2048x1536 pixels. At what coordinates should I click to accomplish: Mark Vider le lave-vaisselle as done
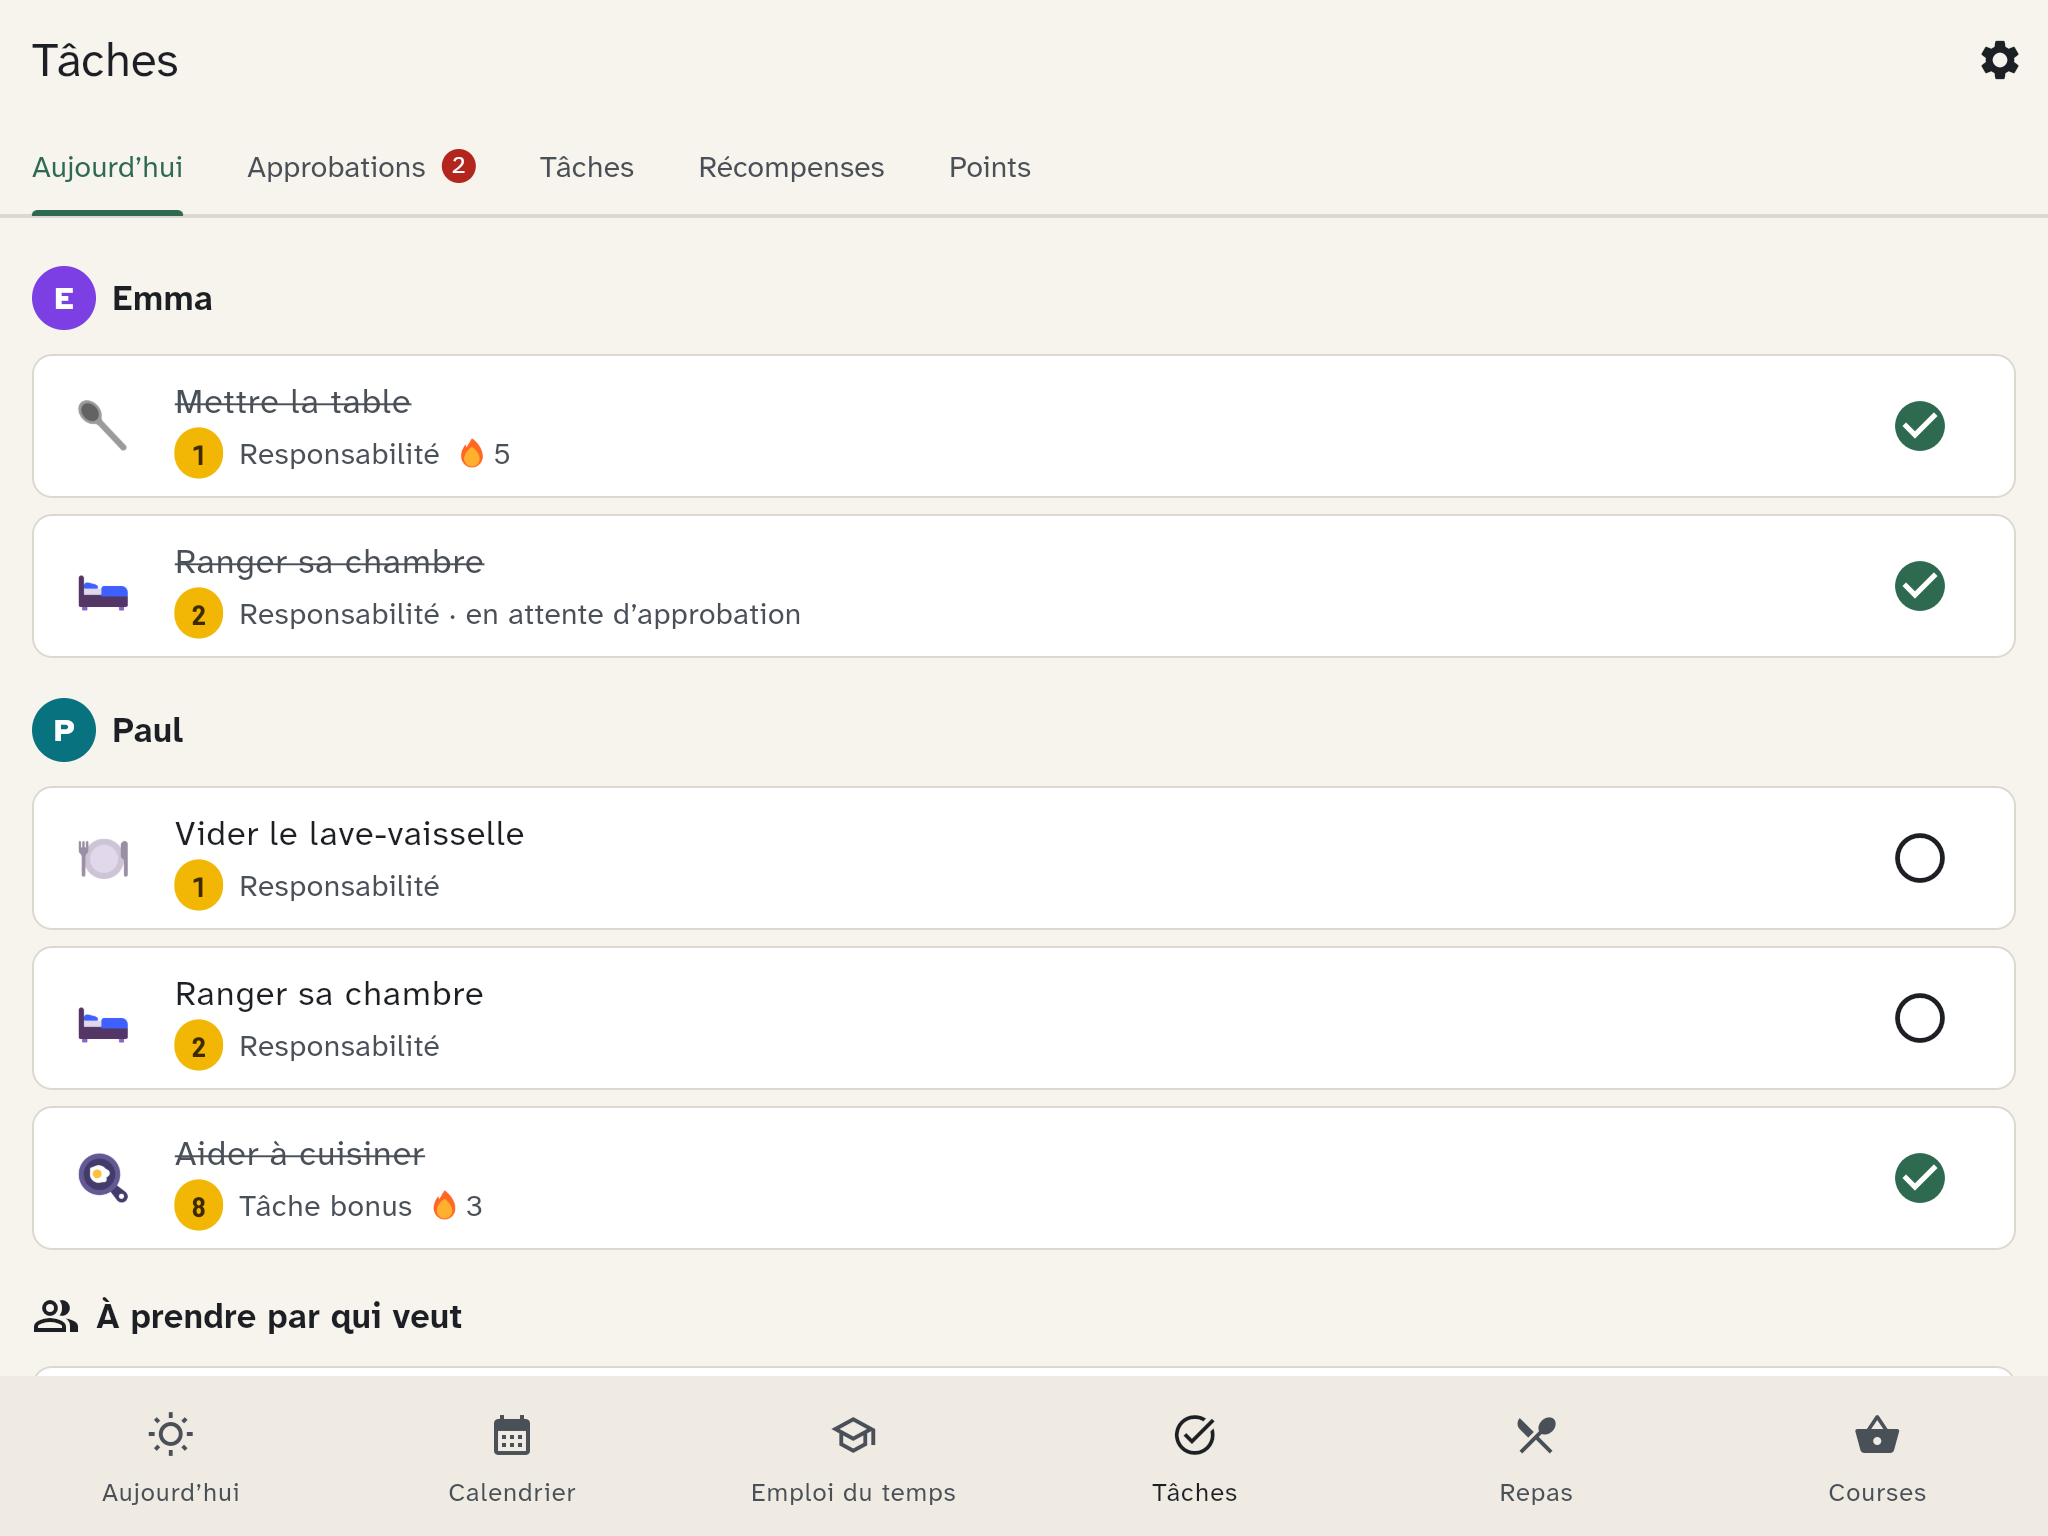click(x=1919, y=858)
